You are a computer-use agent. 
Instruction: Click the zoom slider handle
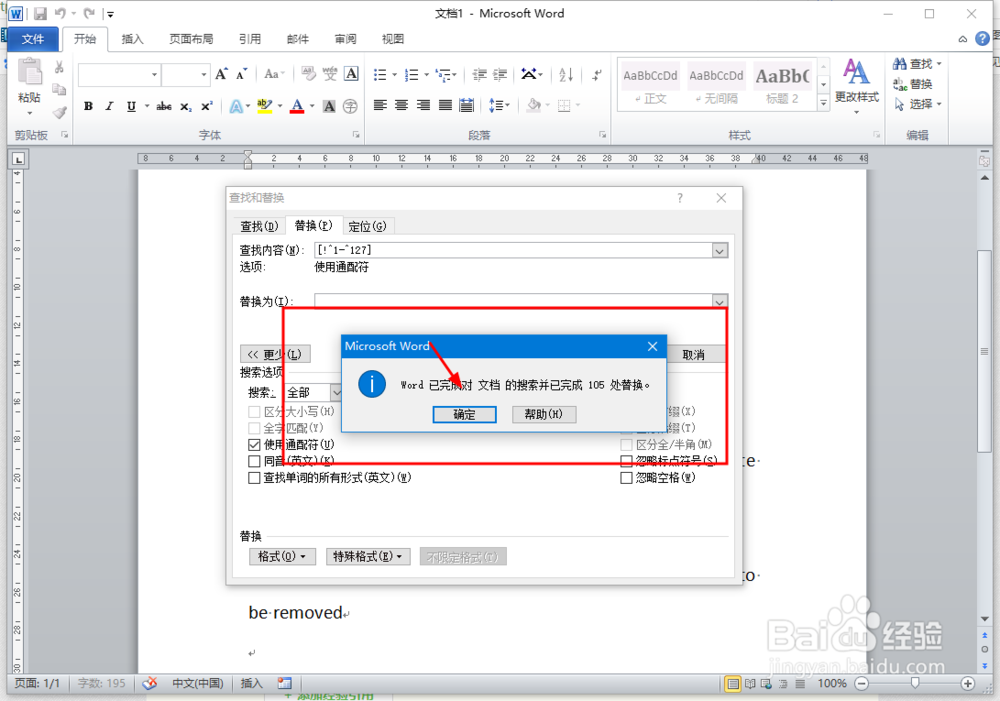click(x=915, y=683)
